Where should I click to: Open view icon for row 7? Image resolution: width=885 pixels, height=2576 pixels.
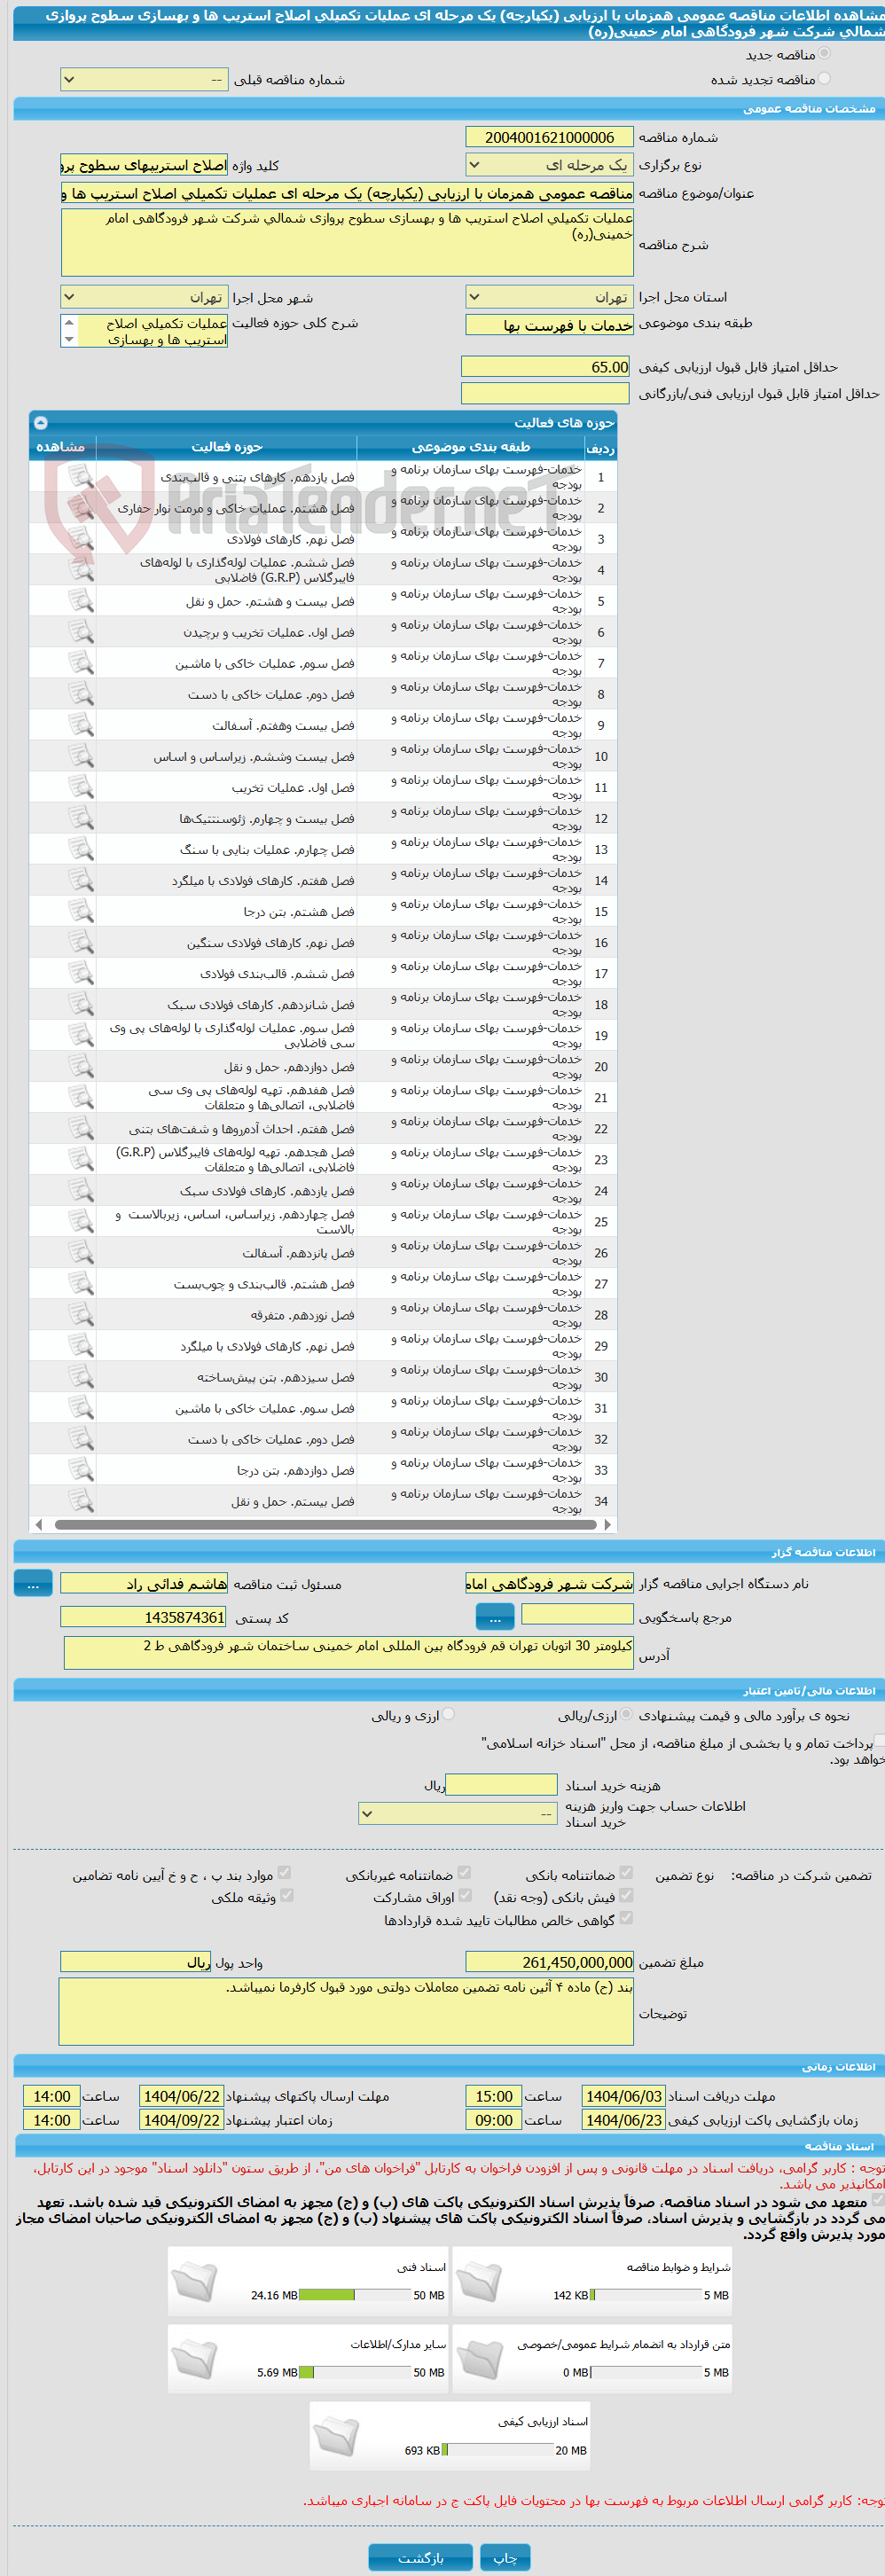(81, 663)
